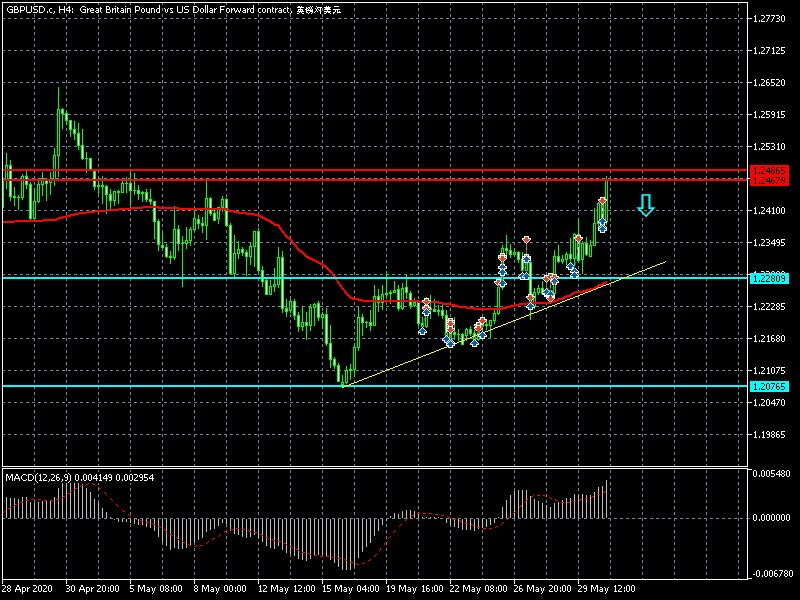Click the cyan down arrow marker
Screen dimensions: 800x600
646,206
